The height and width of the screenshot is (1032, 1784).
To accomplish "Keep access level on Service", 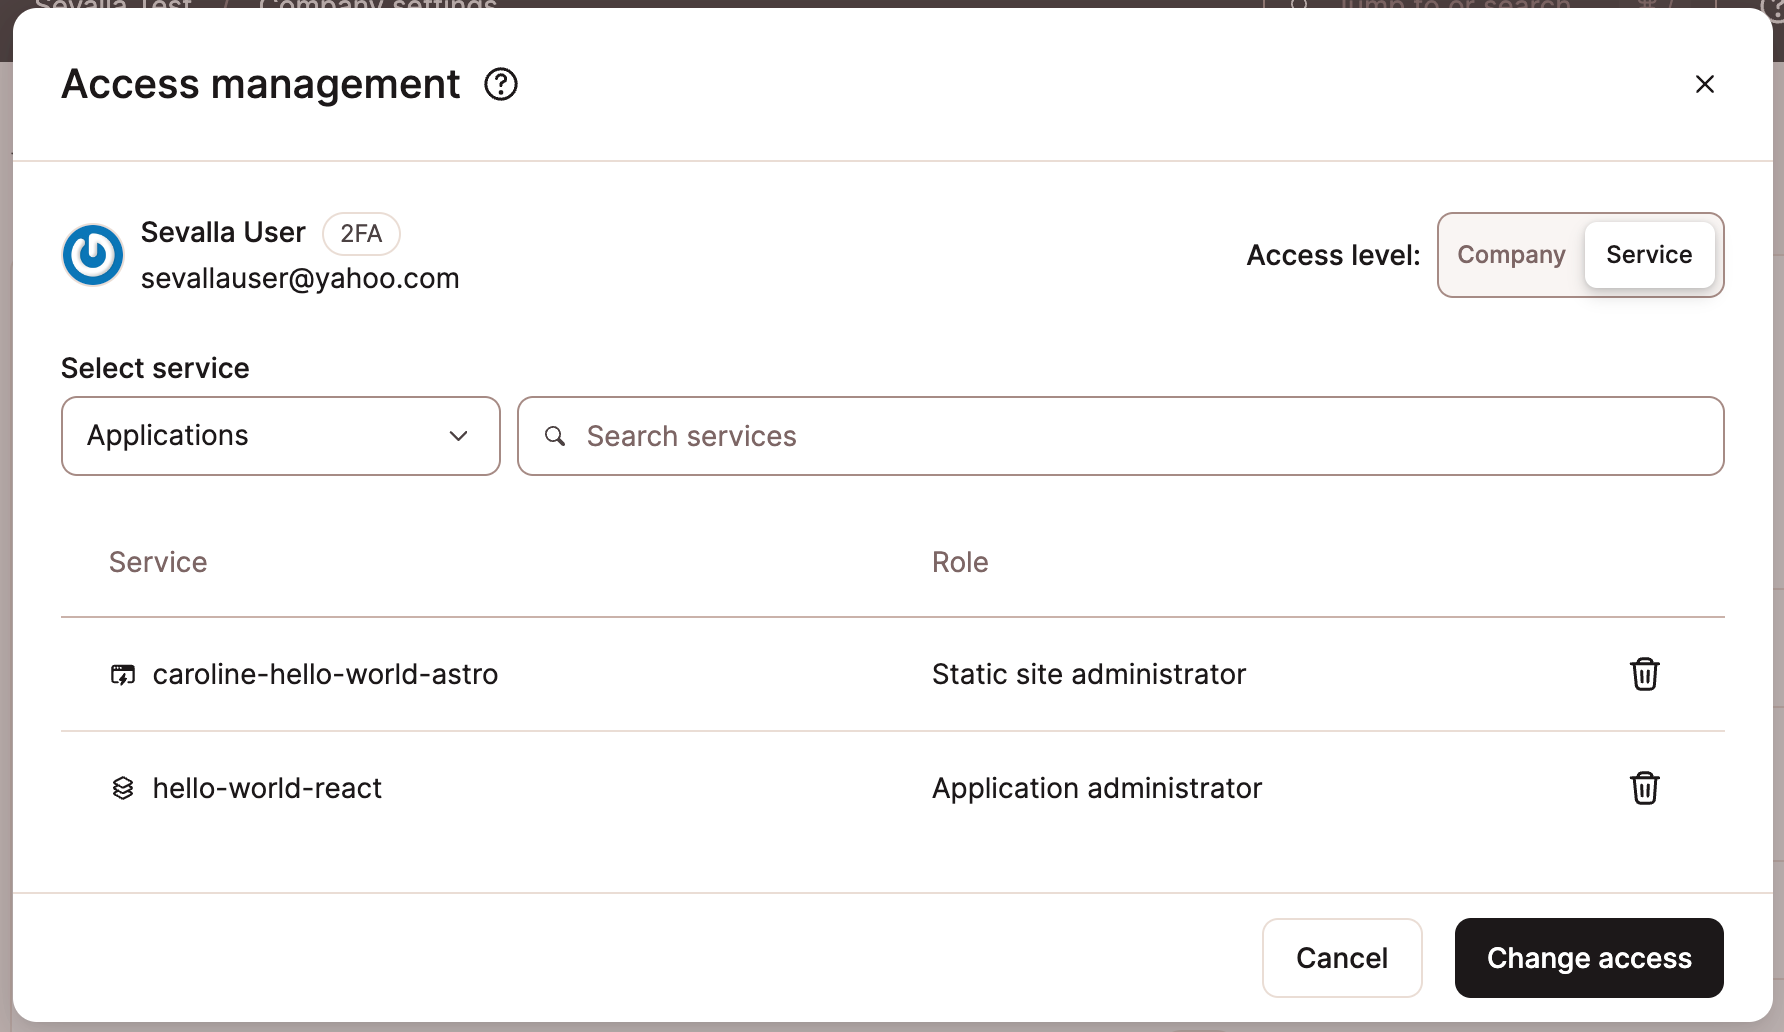I will point(1649,255).
